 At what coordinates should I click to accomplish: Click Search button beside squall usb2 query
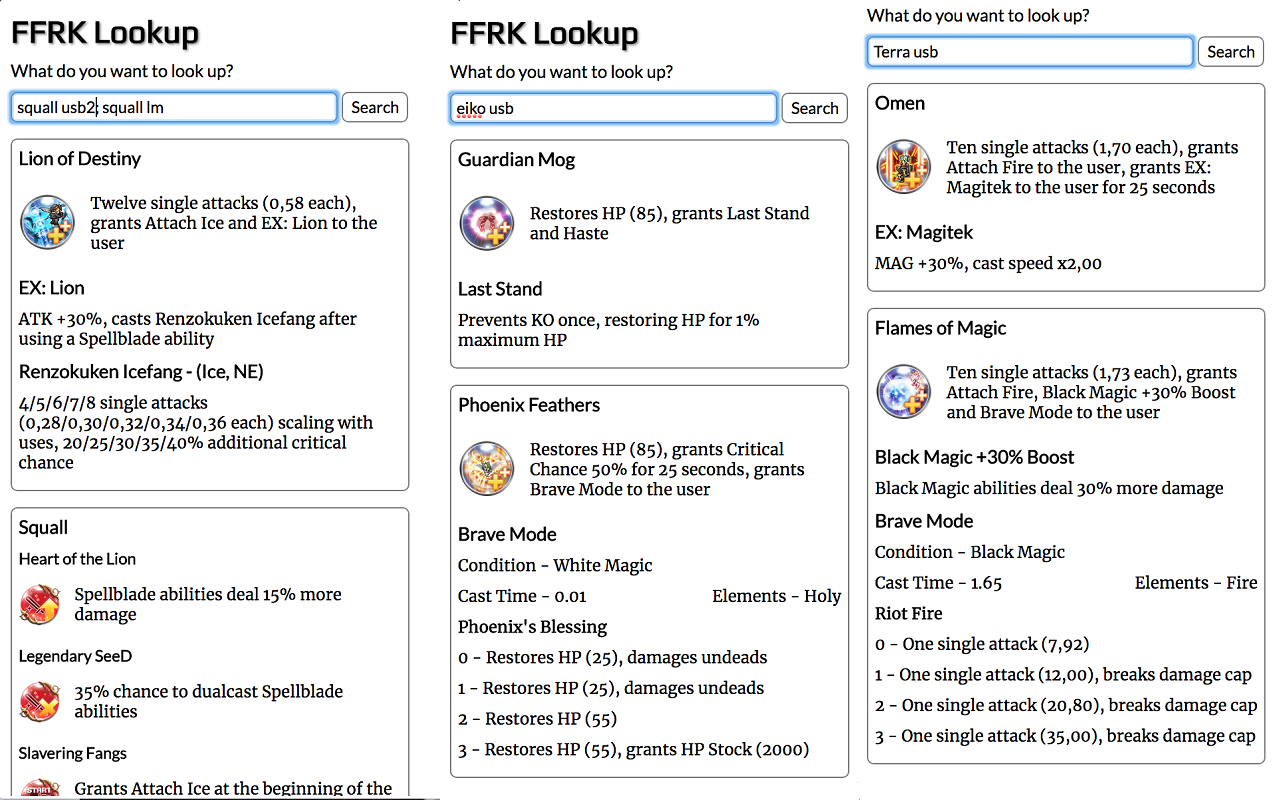pyautogui.click(x=375, y=108)
